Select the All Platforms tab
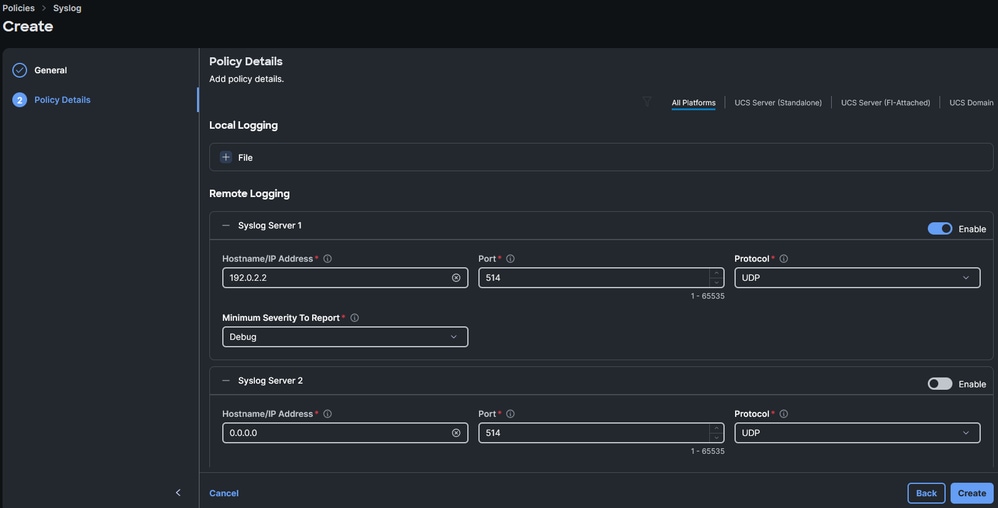 (693, 102)
